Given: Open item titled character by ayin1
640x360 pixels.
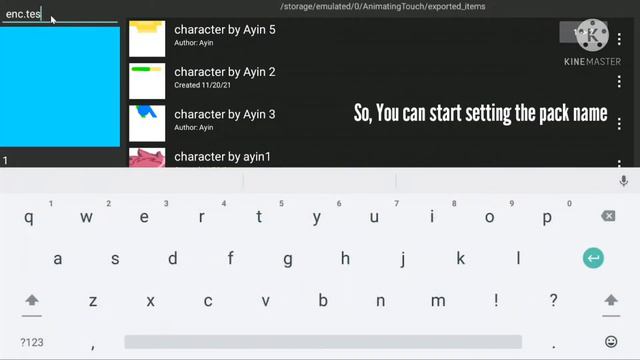Looking at the screenshot, I should coord(222,157).
